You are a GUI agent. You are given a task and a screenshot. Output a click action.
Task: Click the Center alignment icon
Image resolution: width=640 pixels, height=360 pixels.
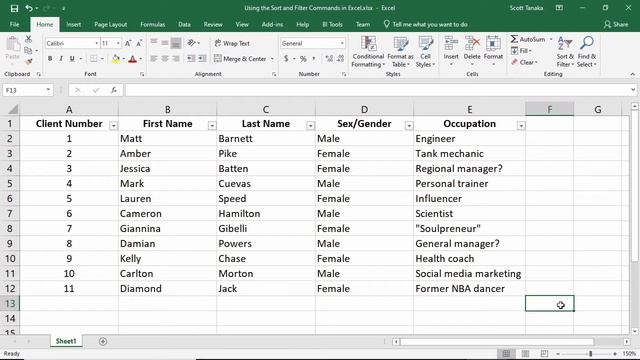(x=165, y=59)
